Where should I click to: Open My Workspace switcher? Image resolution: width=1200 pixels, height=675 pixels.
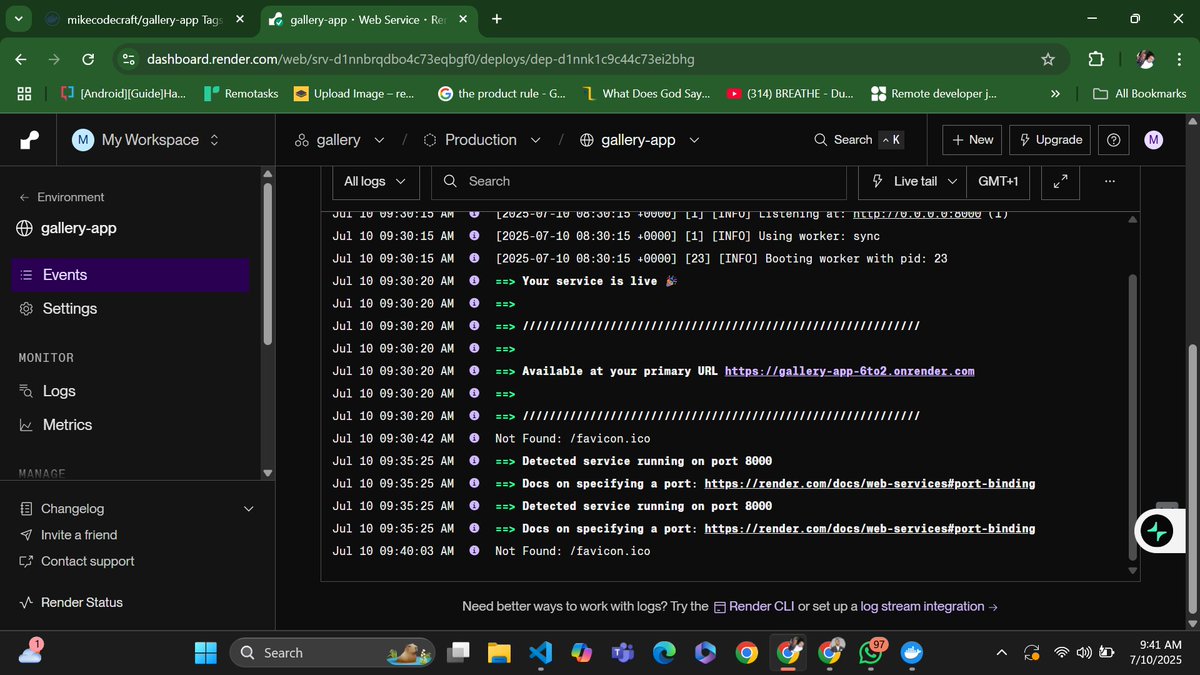click(147, 140)
